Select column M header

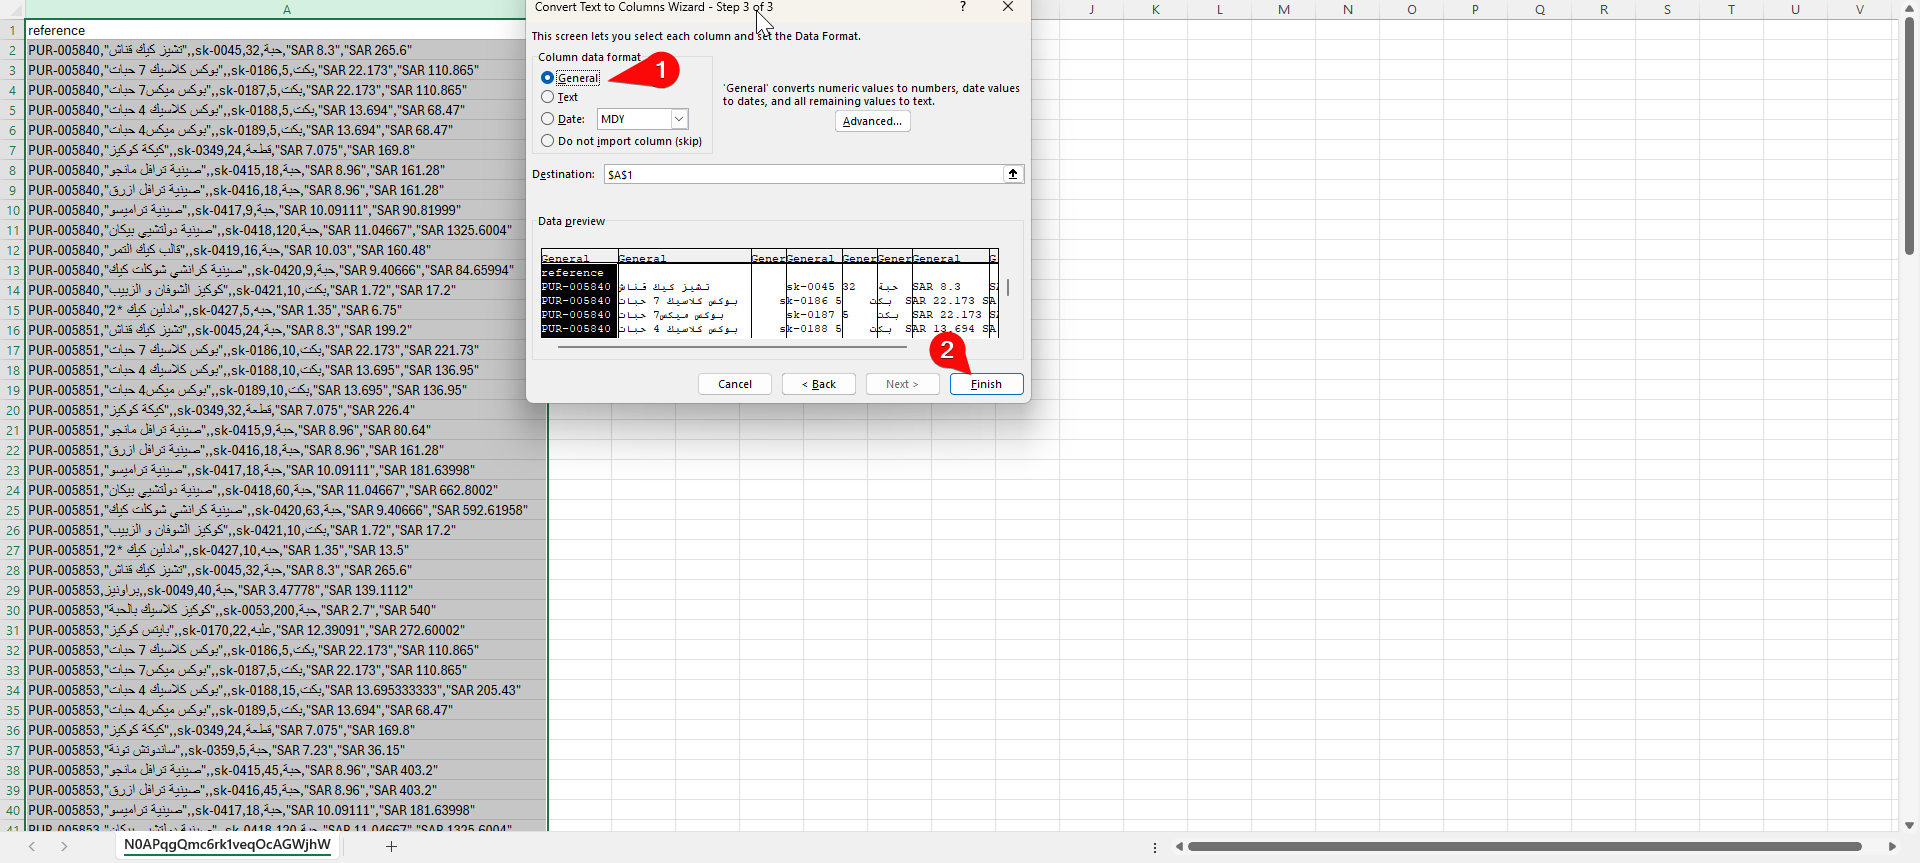(x=1283, y=9)
